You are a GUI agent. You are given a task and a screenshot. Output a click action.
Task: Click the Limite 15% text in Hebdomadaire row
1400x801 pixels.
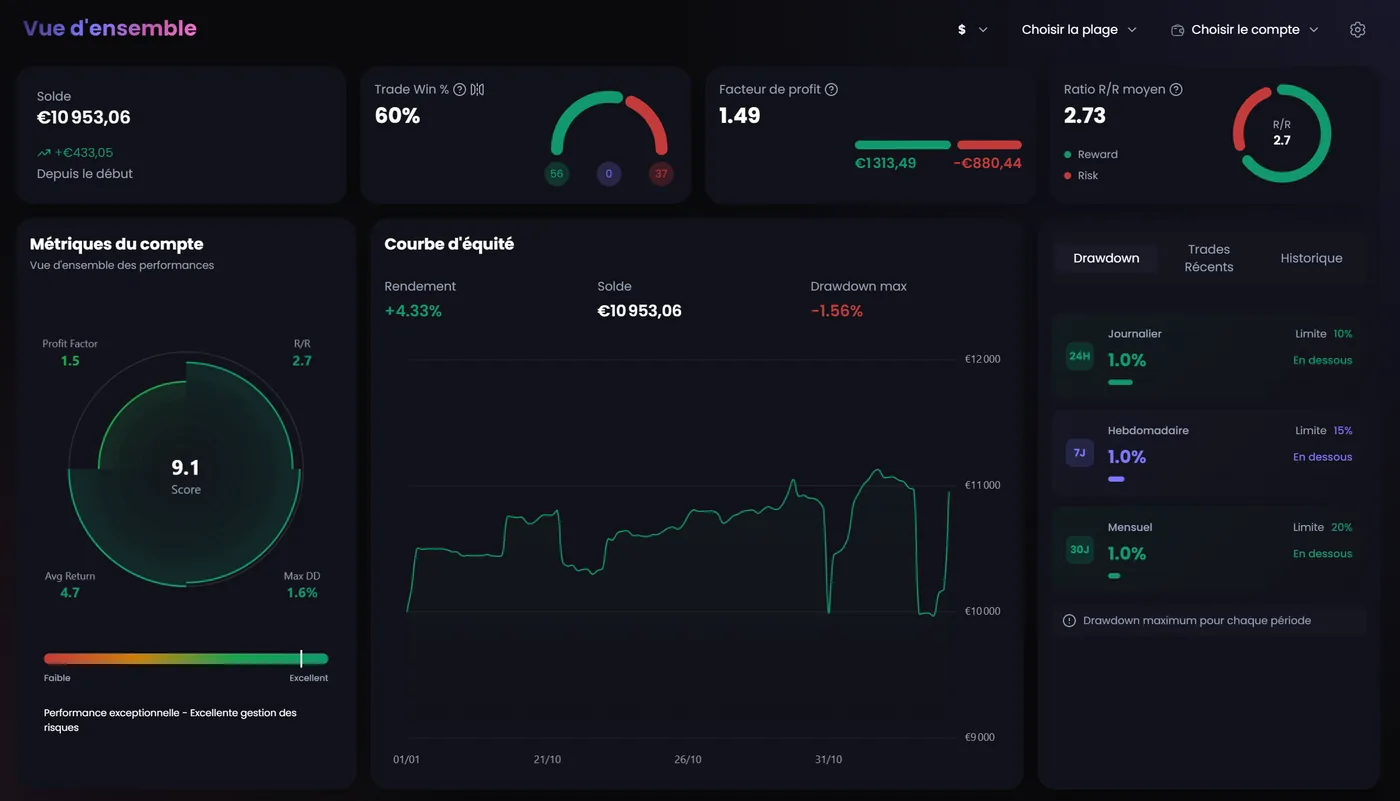tap(1323, 431)
